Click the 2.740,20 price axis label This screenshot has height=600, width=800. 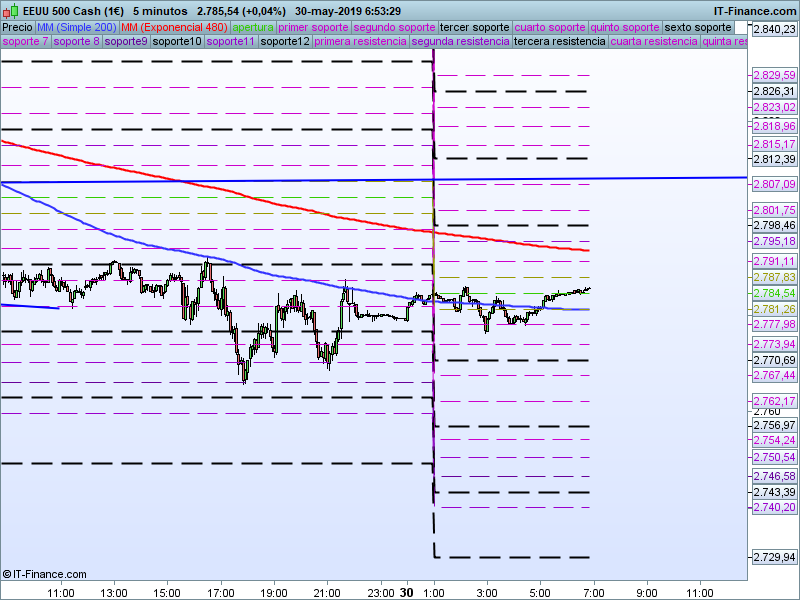(774, 507)
